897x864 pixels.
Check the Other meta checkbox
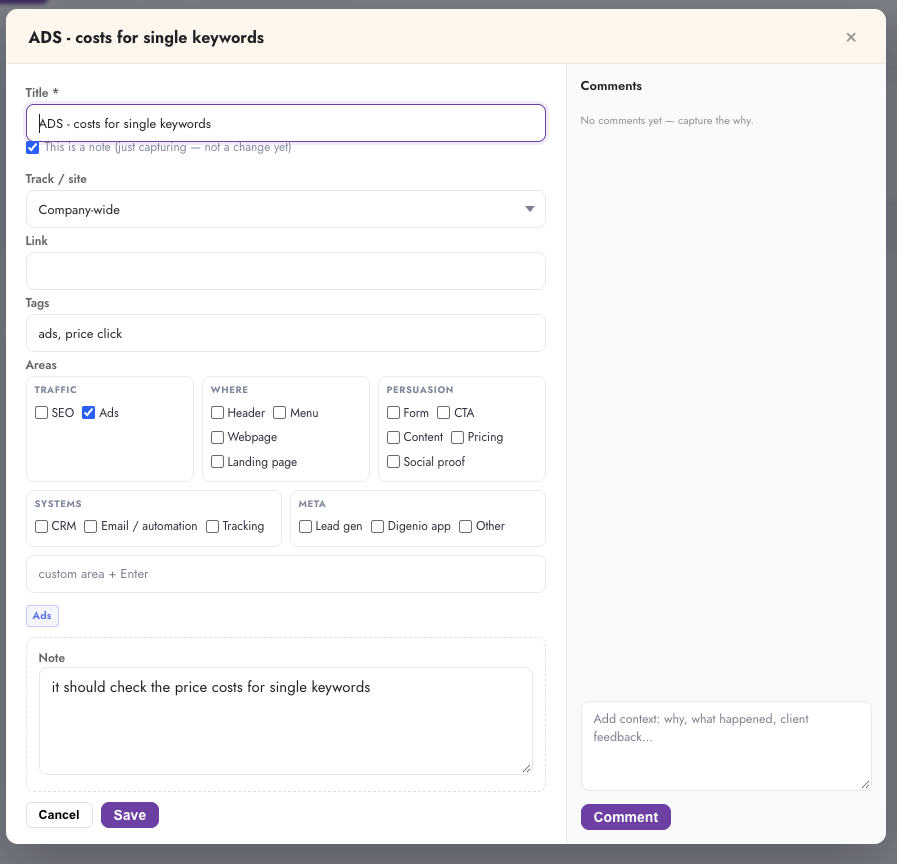[466, 526]
